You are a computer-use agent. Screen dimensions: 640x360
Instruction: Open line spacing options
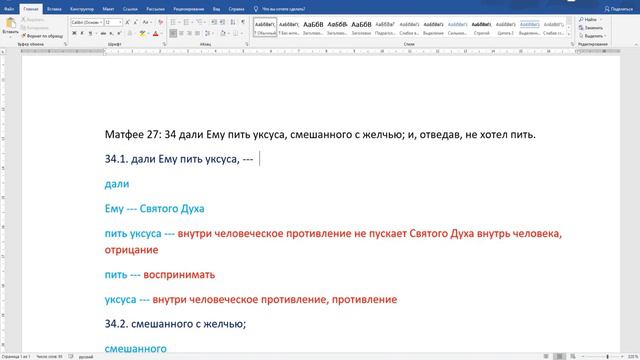(208, 33)
